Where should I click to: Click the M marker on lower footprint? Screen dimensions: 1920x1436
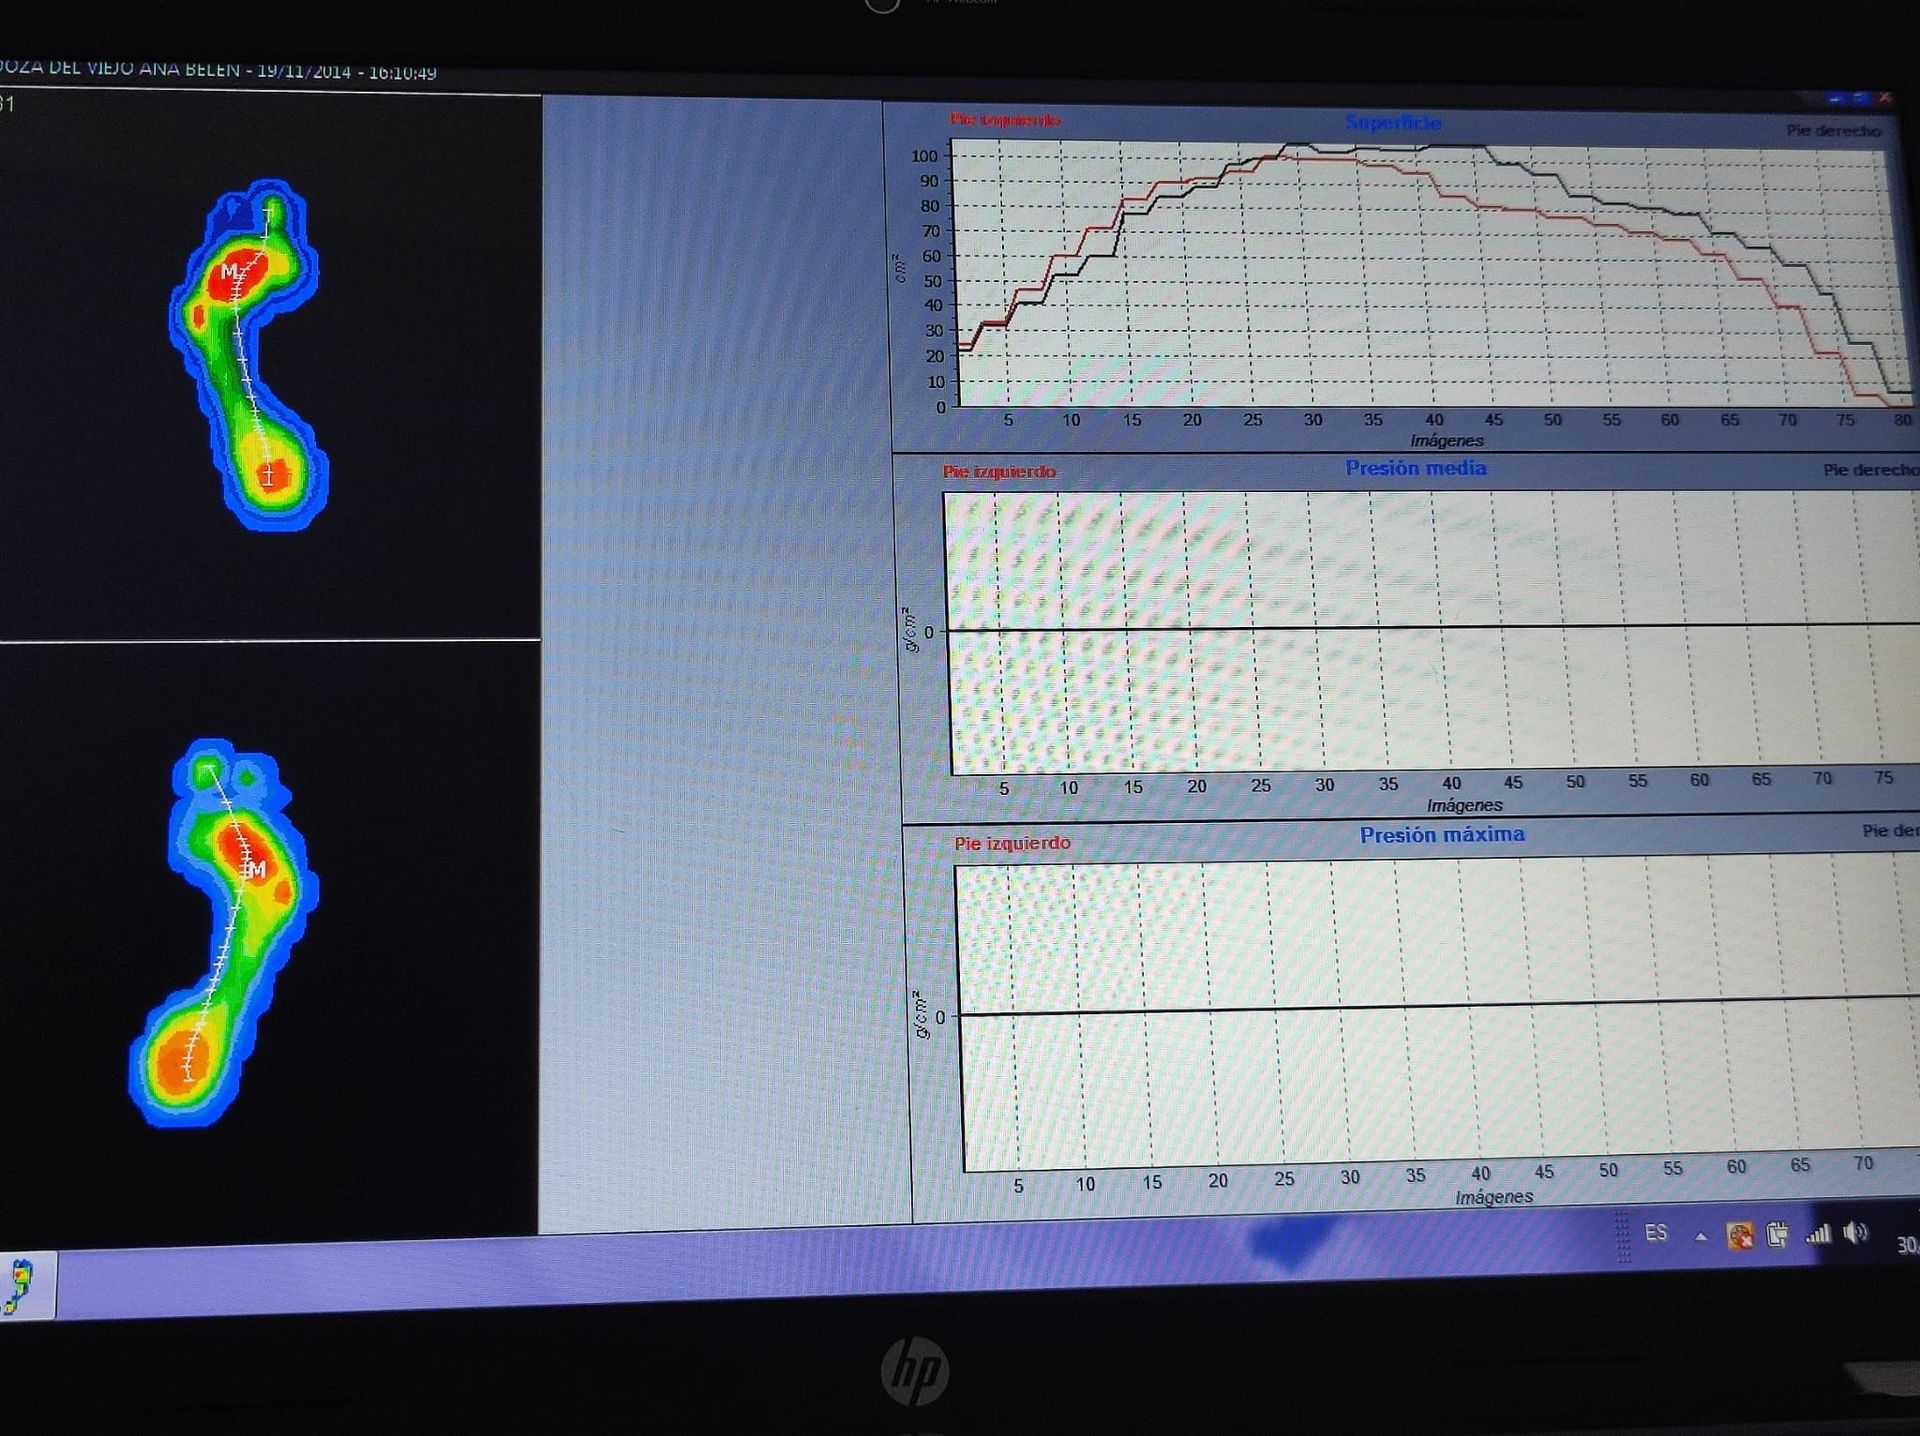[258, 869]
